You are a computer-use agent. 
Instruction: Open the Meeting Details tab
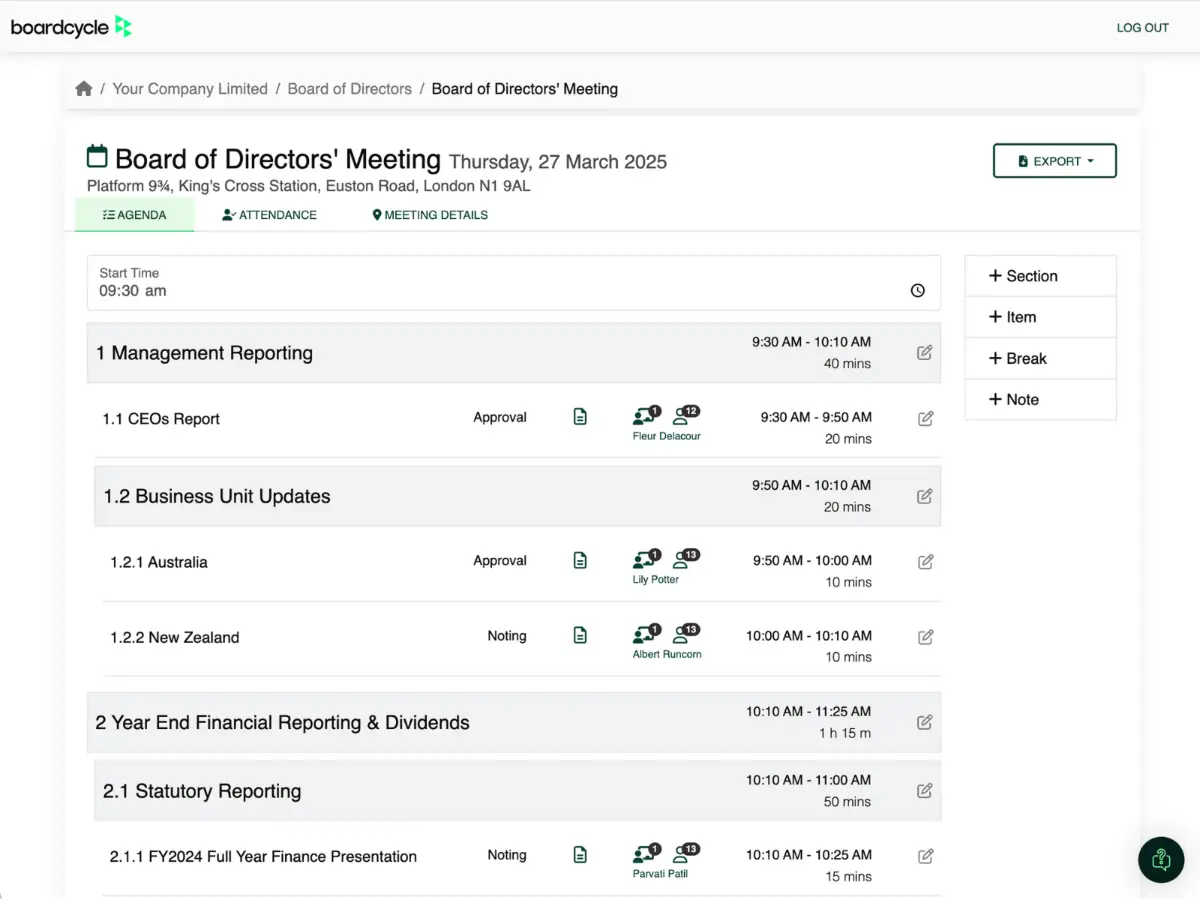click(x=430, y=215)
